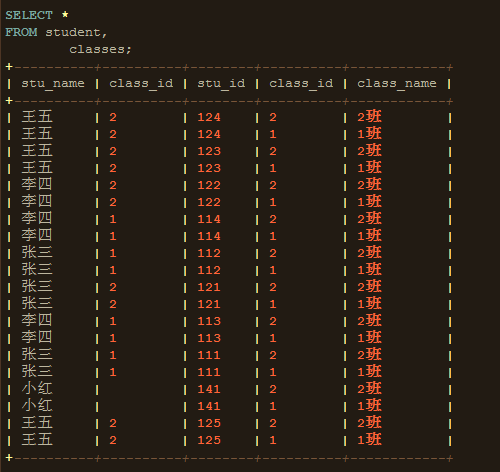Click stu_id 114 in the 1班 row

click(209, 236)
